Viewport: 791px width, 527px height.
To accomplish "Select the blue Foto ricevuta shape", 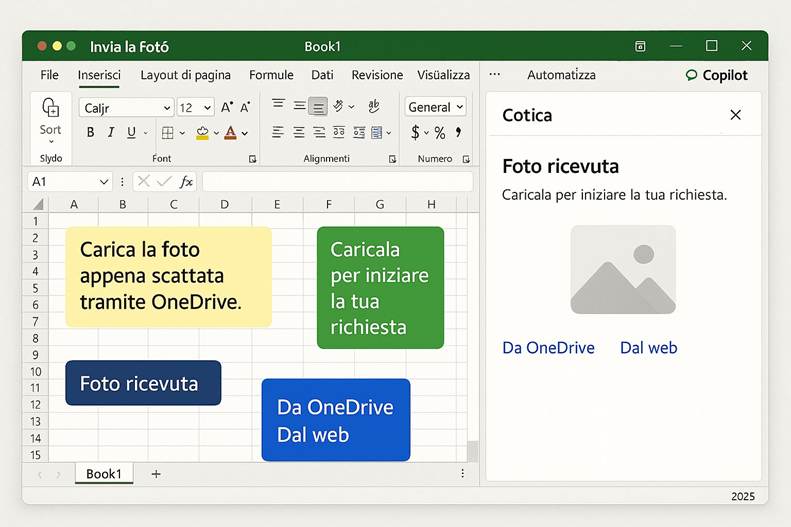I will click(x=143, y=383).
